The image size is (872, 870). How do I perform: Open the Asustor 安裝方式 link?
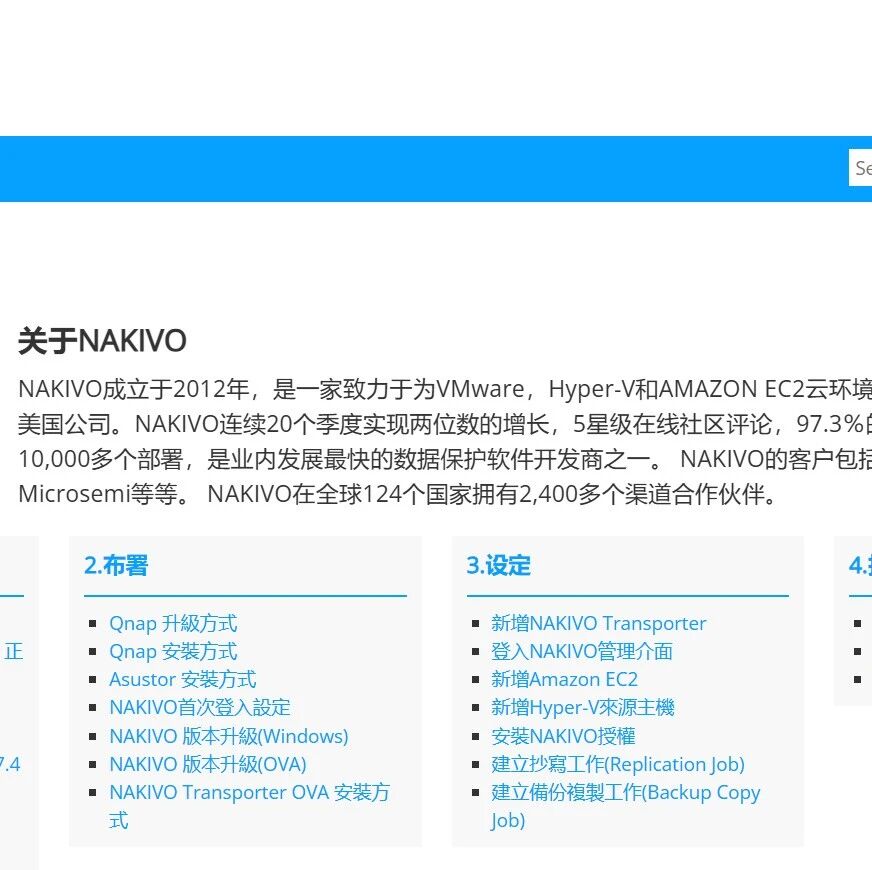point(182,679)
